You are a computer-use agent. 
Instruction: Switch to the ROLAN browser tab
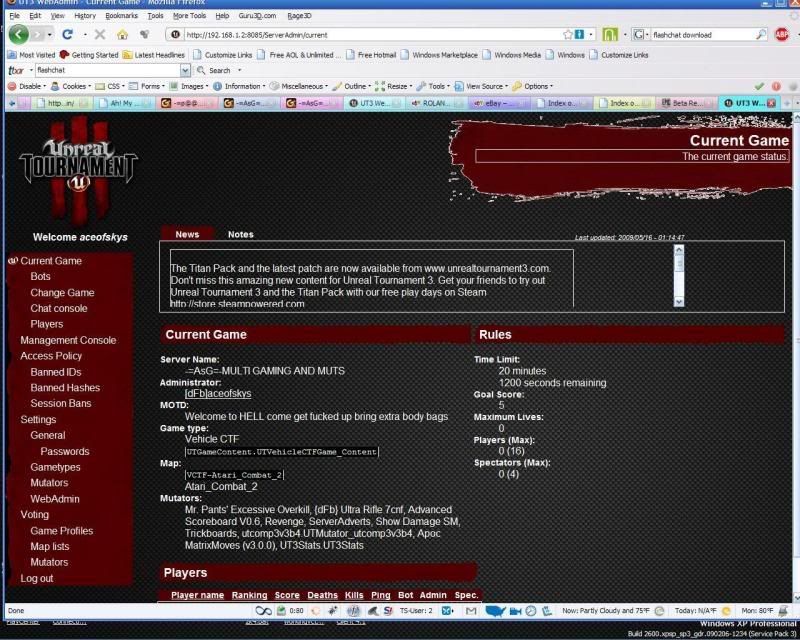click(x=434, y=103)
